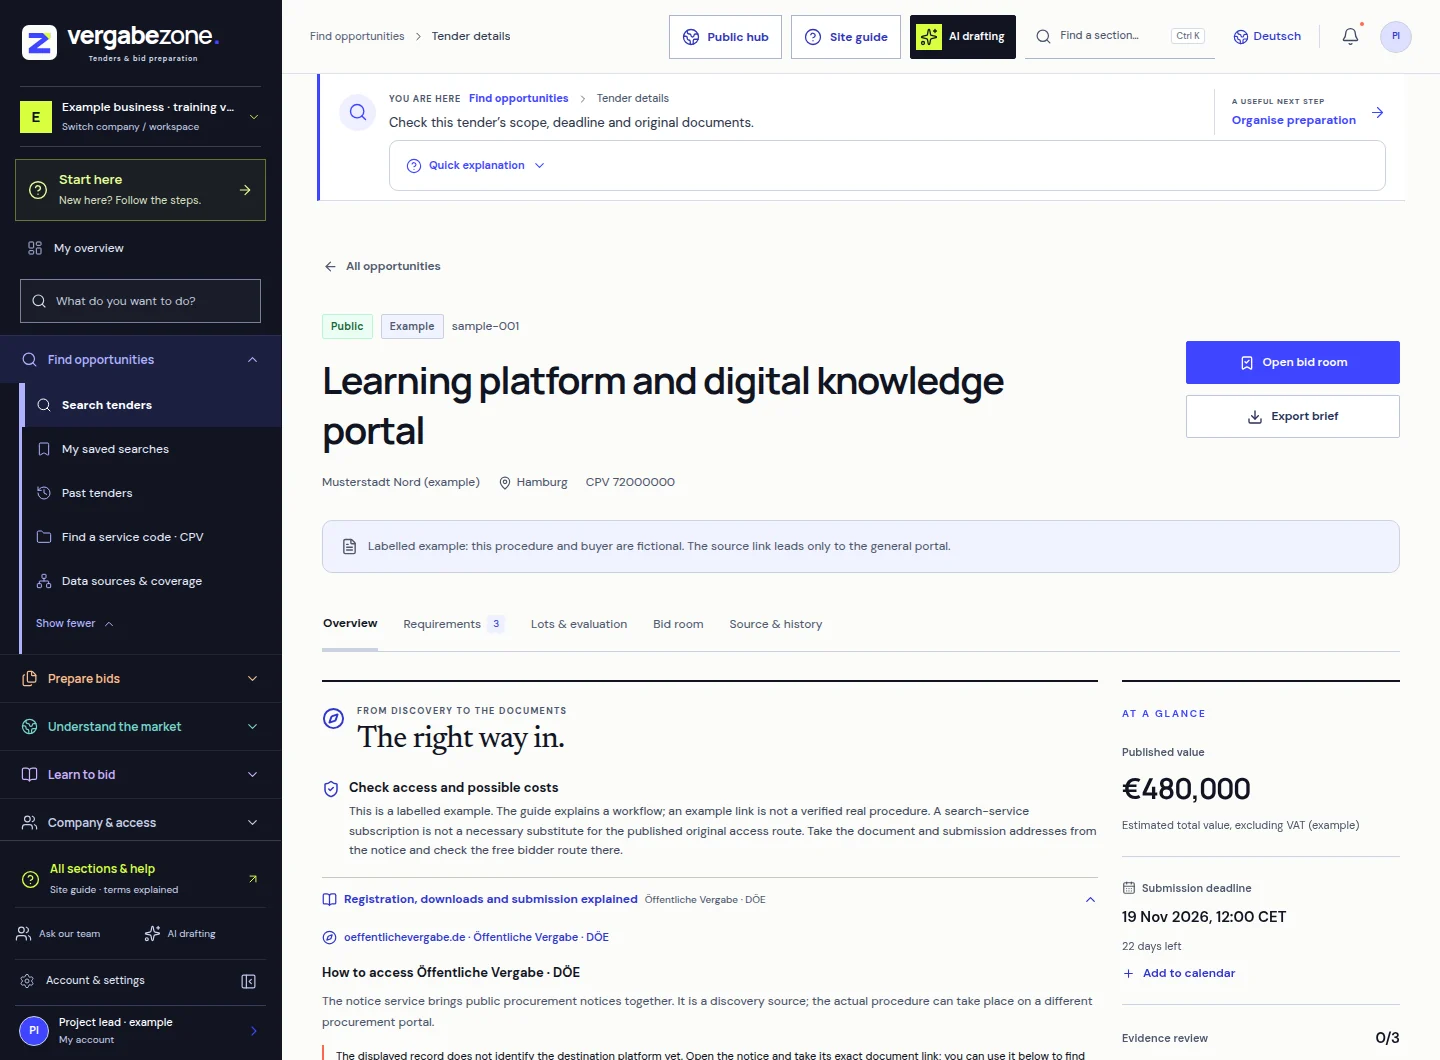Collapse the Find opportunities sidebar section
Screen dimensions: 1440x1060
tap(252, 360)
